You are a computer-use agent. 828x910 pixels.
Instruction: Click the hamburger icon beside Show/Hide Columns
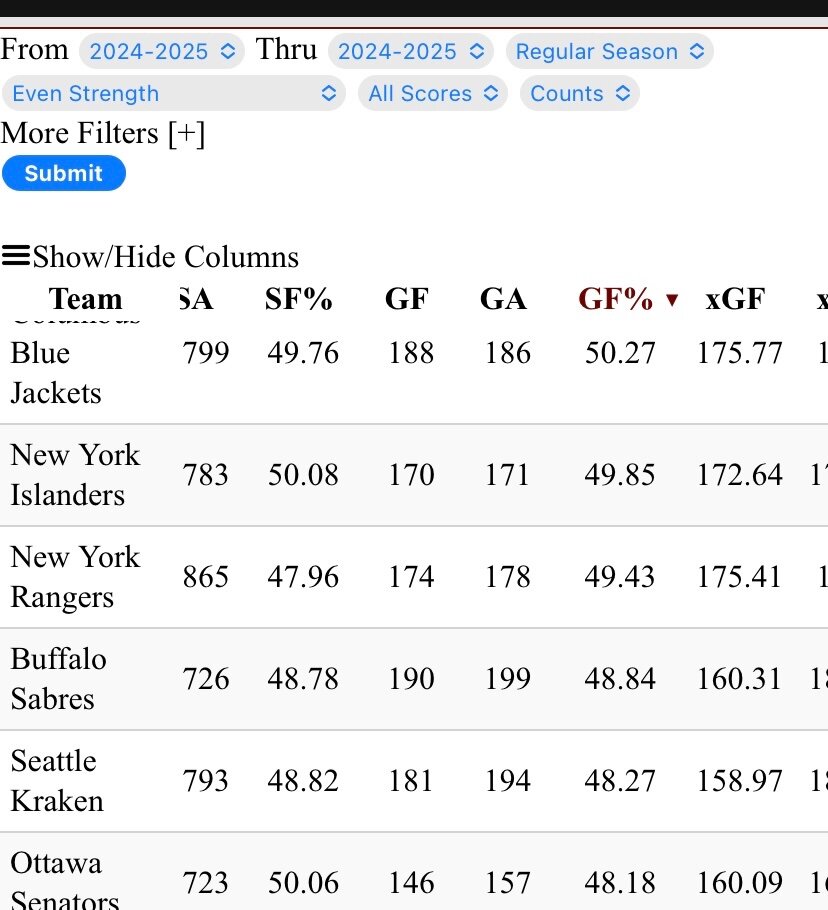[16, 255]
